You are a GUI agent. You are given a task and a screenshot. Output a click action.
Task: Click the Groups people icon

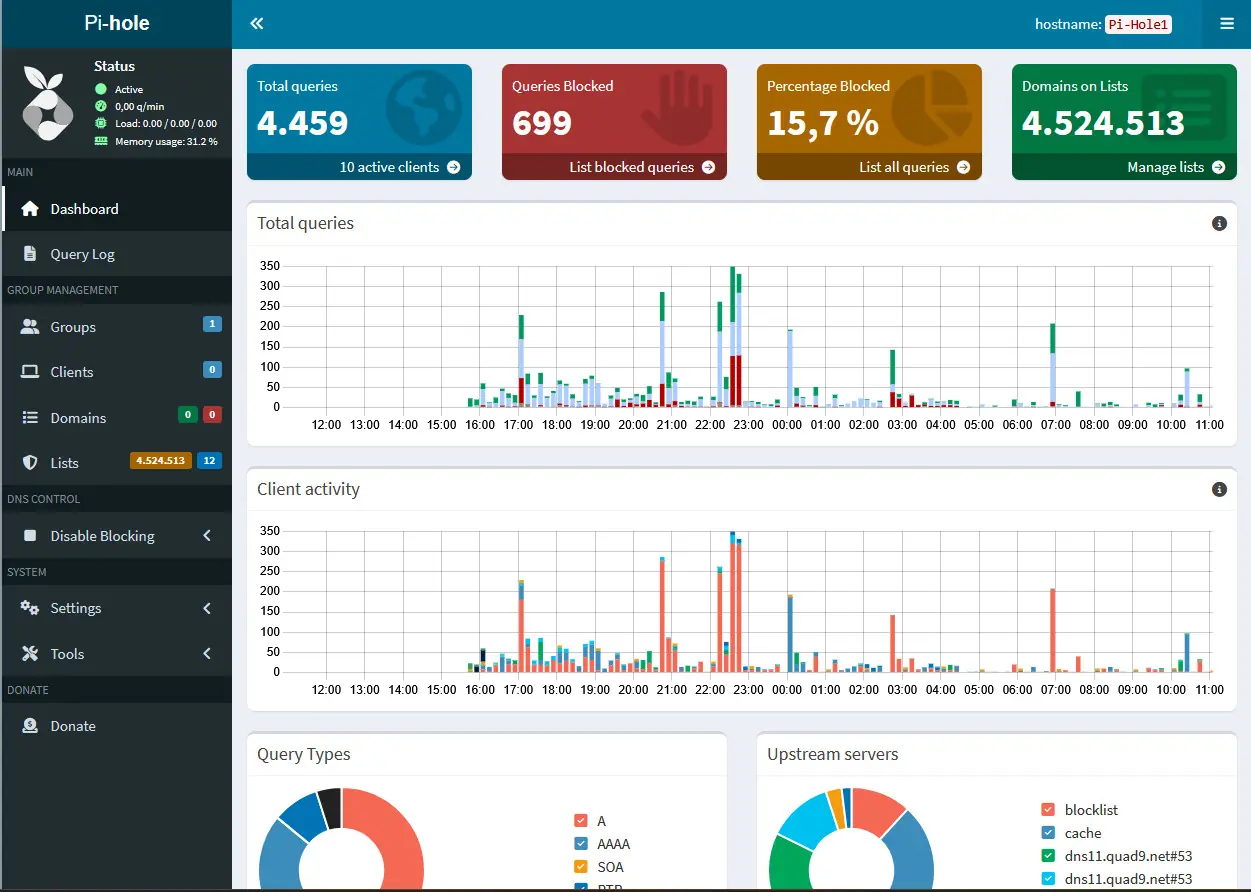[30, 327]
